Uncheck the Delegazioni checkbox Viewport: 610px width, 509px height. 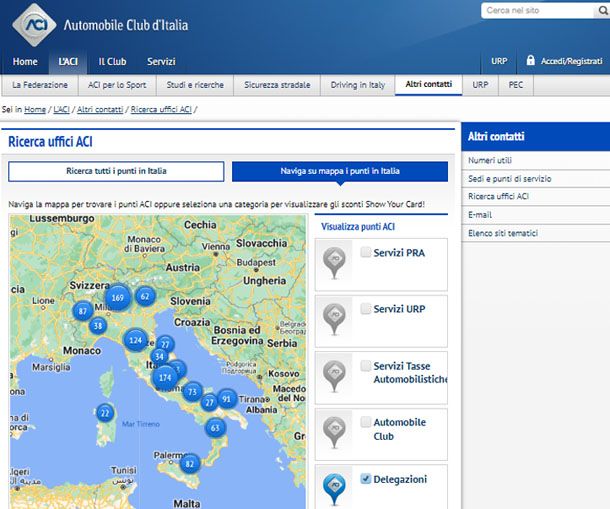click(366, 479)
